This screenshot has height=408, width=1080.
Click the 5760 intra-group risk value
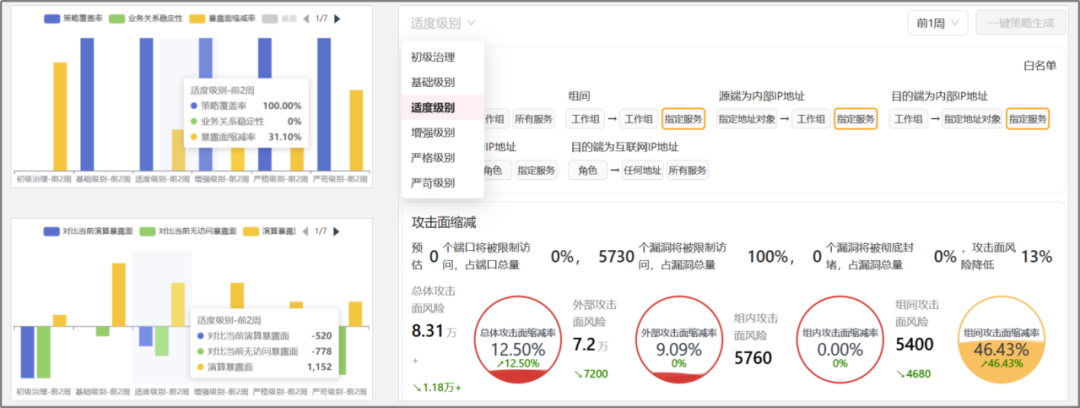[x=753, y=358]
